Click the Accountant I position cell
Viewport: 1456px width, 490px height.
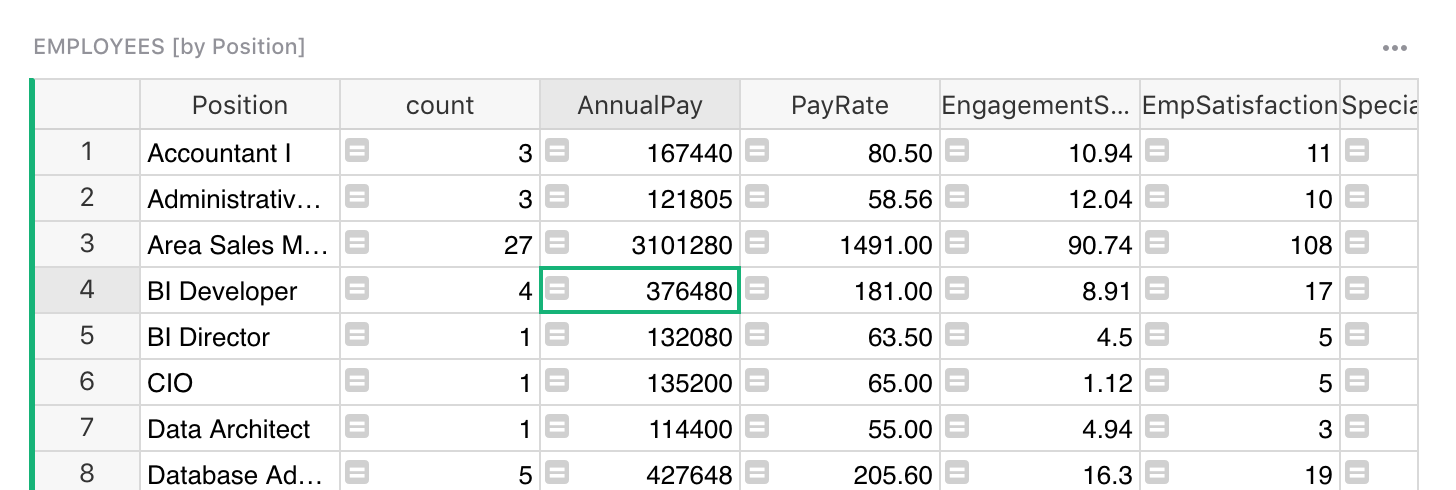pyautogui.click(x=220, y=154)
